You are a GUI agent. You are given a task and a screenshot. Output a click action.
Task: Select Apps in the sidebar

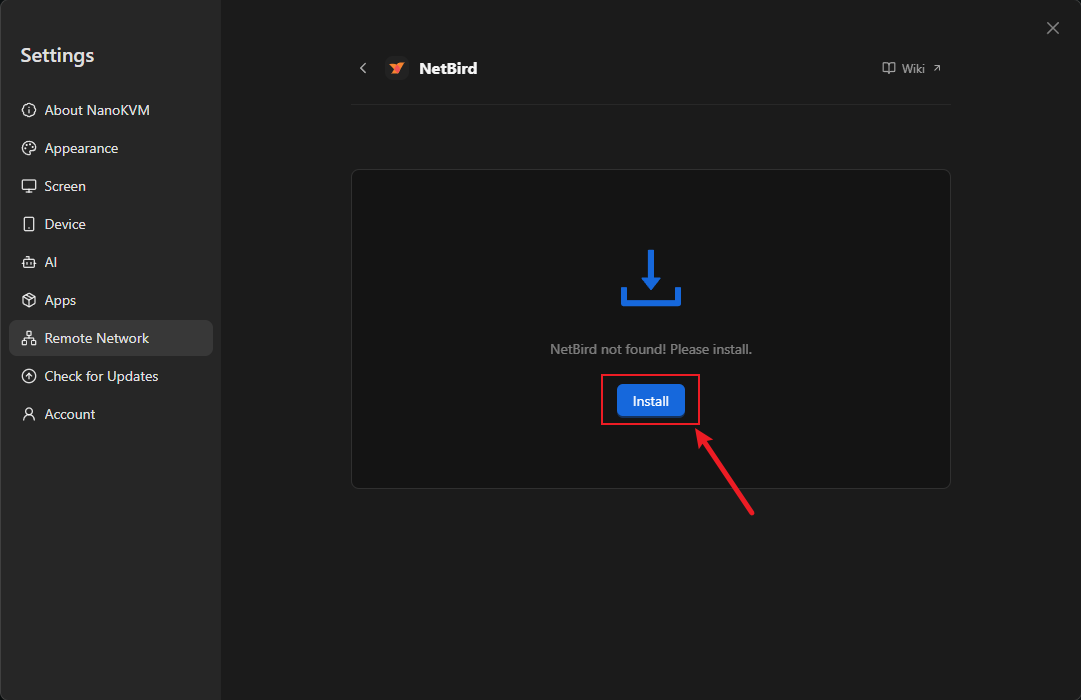(x=111, y=300)
